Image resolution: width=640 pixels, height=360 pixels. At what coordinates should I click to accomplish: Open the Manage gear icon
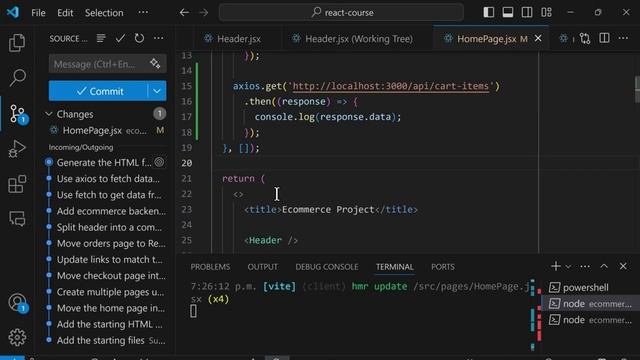17,337
